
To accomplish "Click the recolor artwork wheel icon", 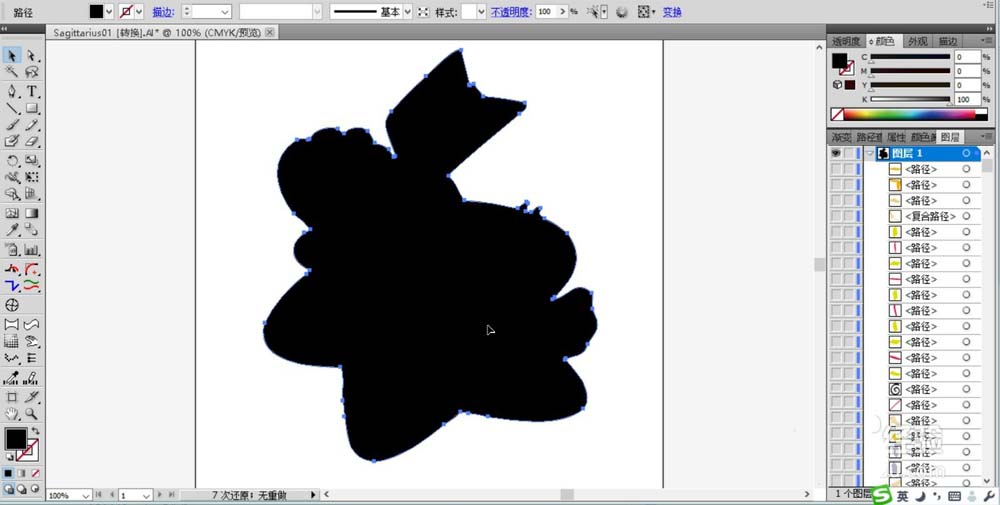I will click(x=622, y=11).
